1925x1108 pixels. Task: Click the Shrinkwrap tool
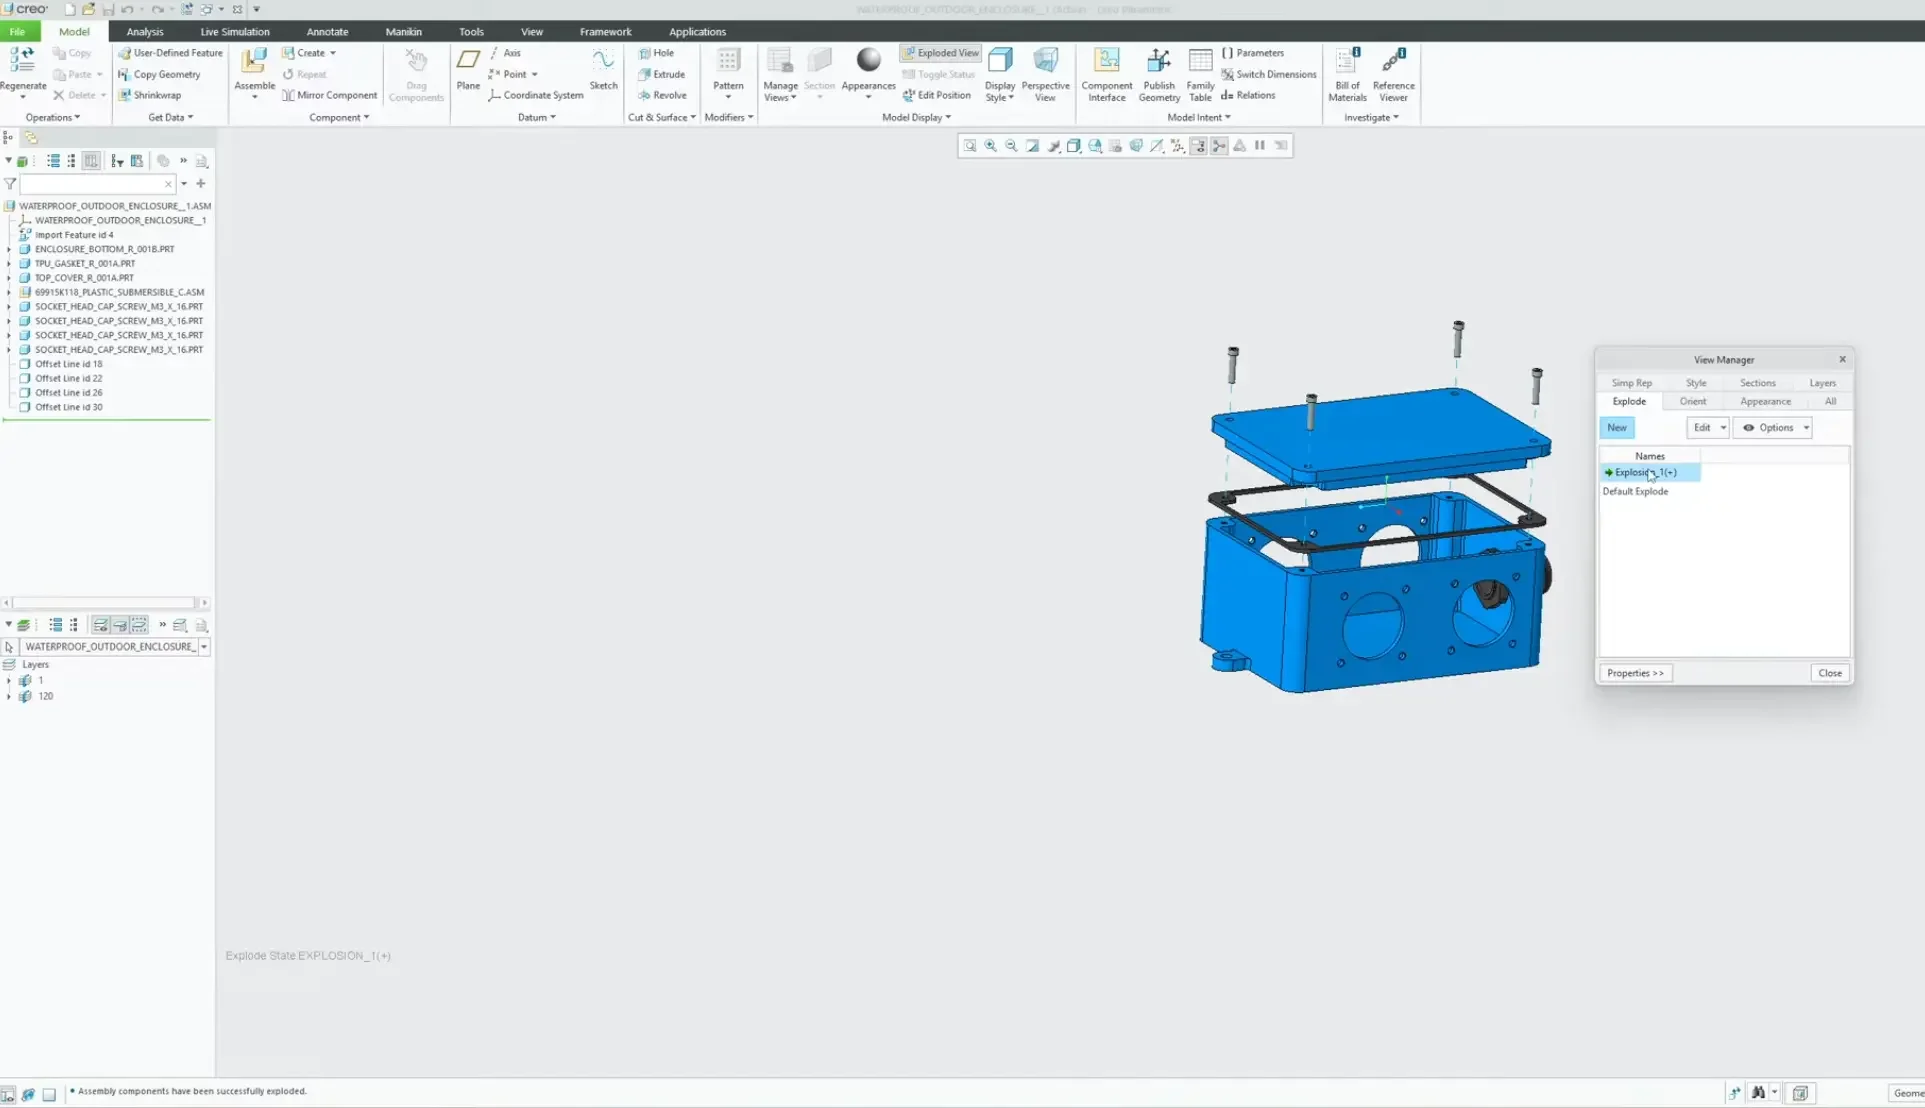point(149,95)
